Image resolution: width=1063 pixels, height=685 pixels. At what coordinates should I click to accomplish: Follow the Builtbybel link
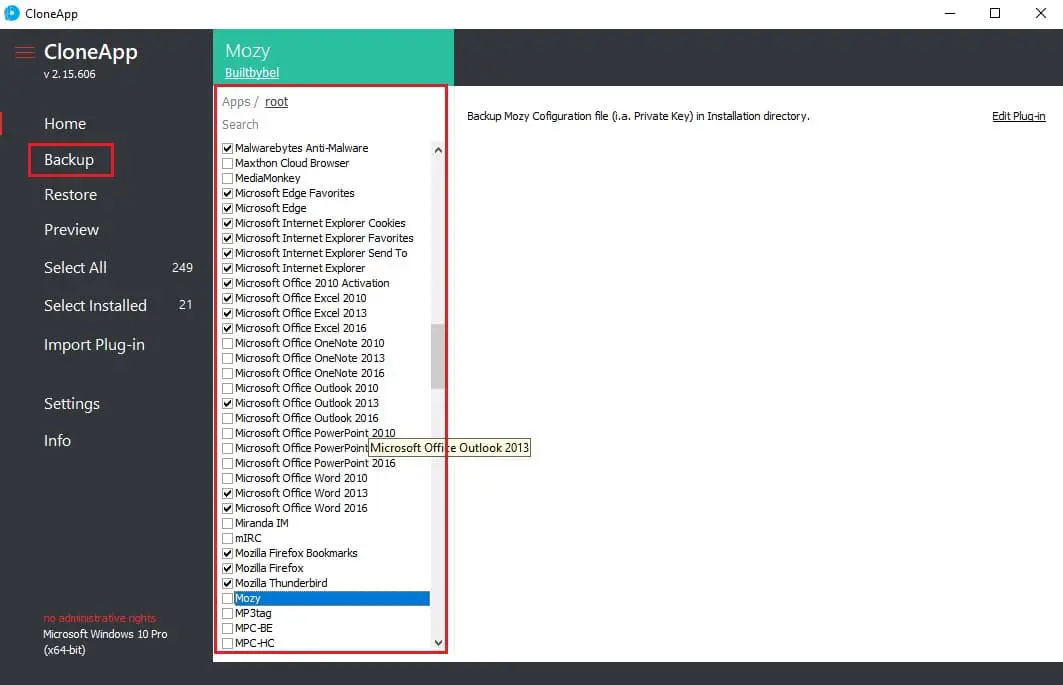(252, 73)
